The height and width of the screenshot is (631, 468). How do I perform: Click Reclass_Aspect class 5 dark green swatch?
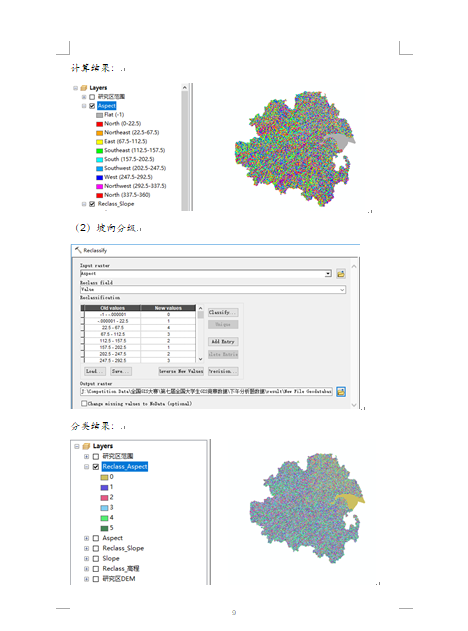(x=104, y=528)
